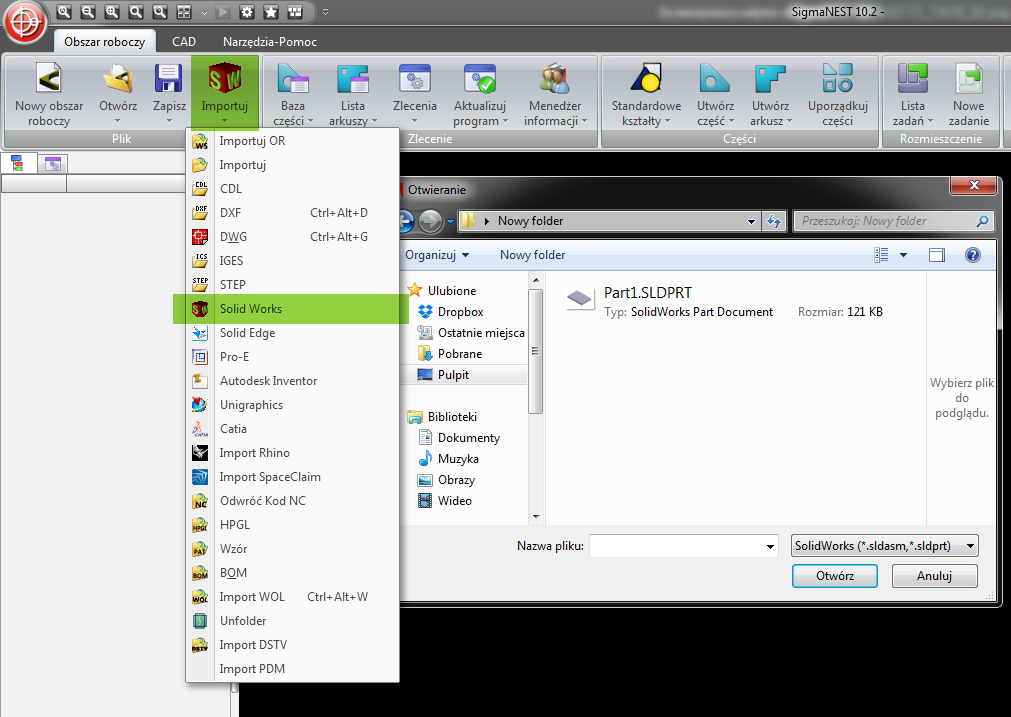
Task: Click the Otwórz button in dialog
Action: pyautogui.click(x=834, y=576)
